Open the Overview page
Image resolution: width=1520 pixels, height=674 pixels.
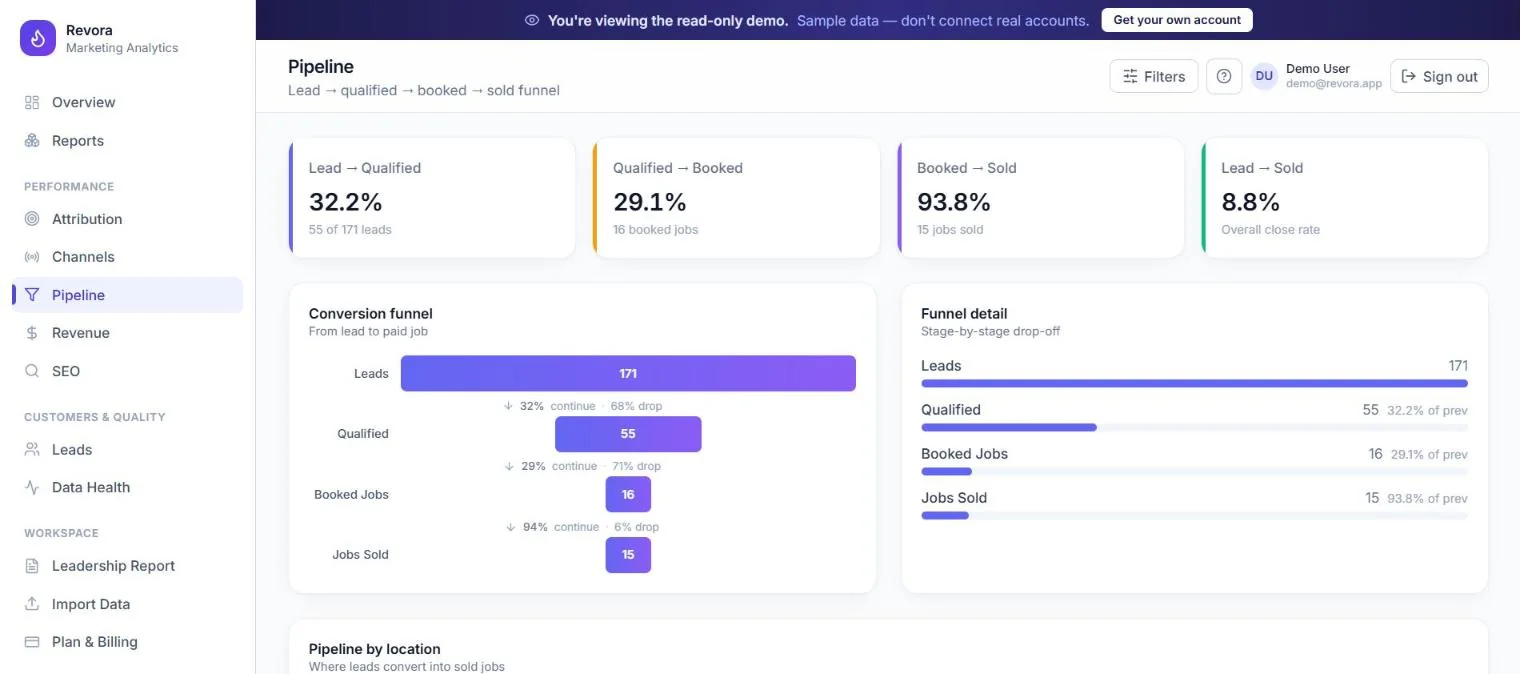[x=127, y=102]
